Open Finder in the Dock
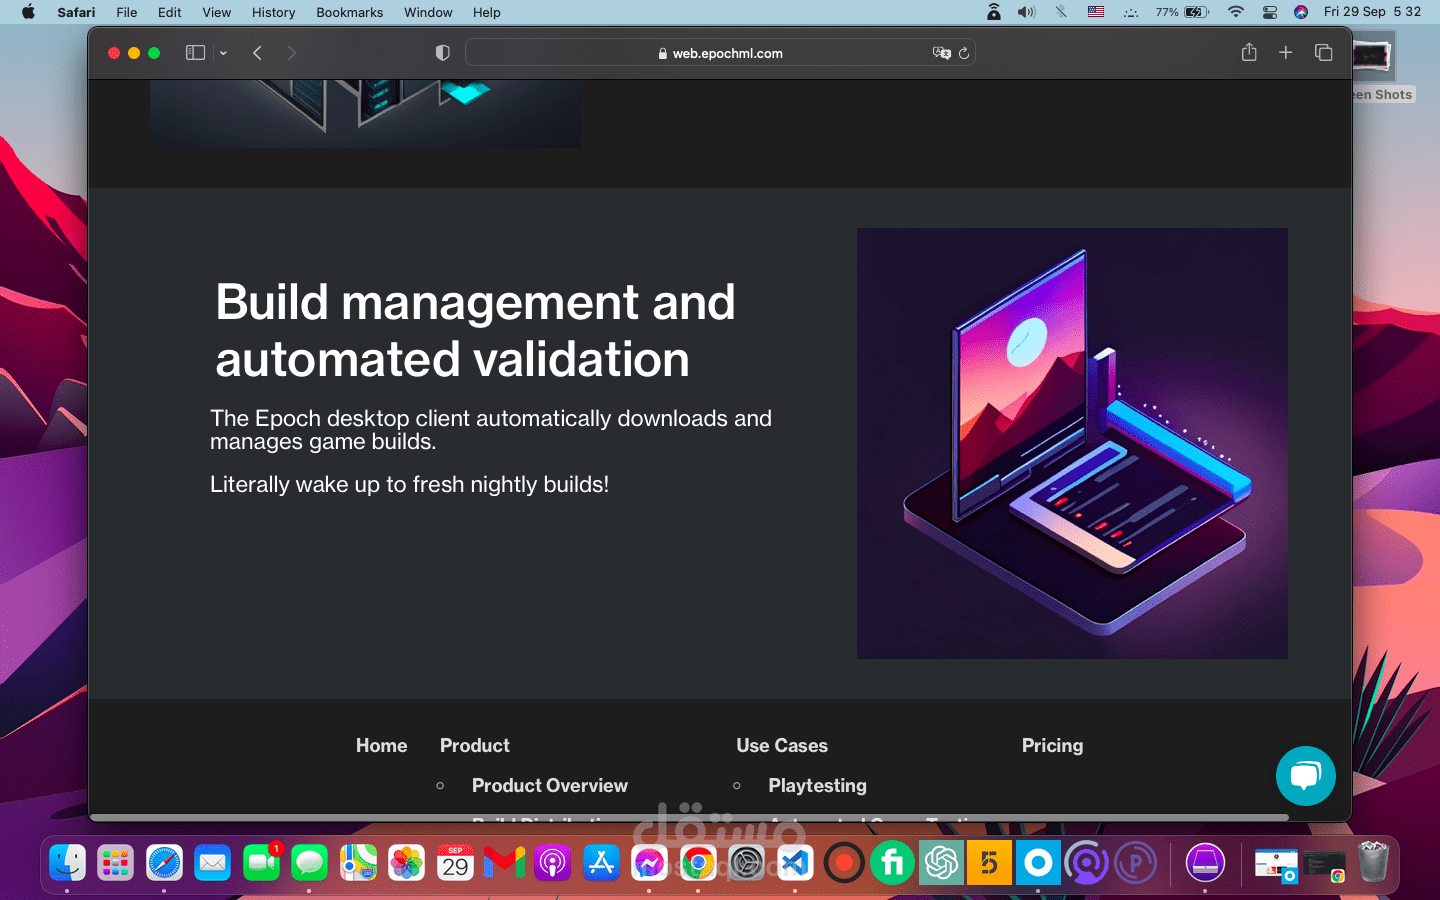 [x=67, y=862]
